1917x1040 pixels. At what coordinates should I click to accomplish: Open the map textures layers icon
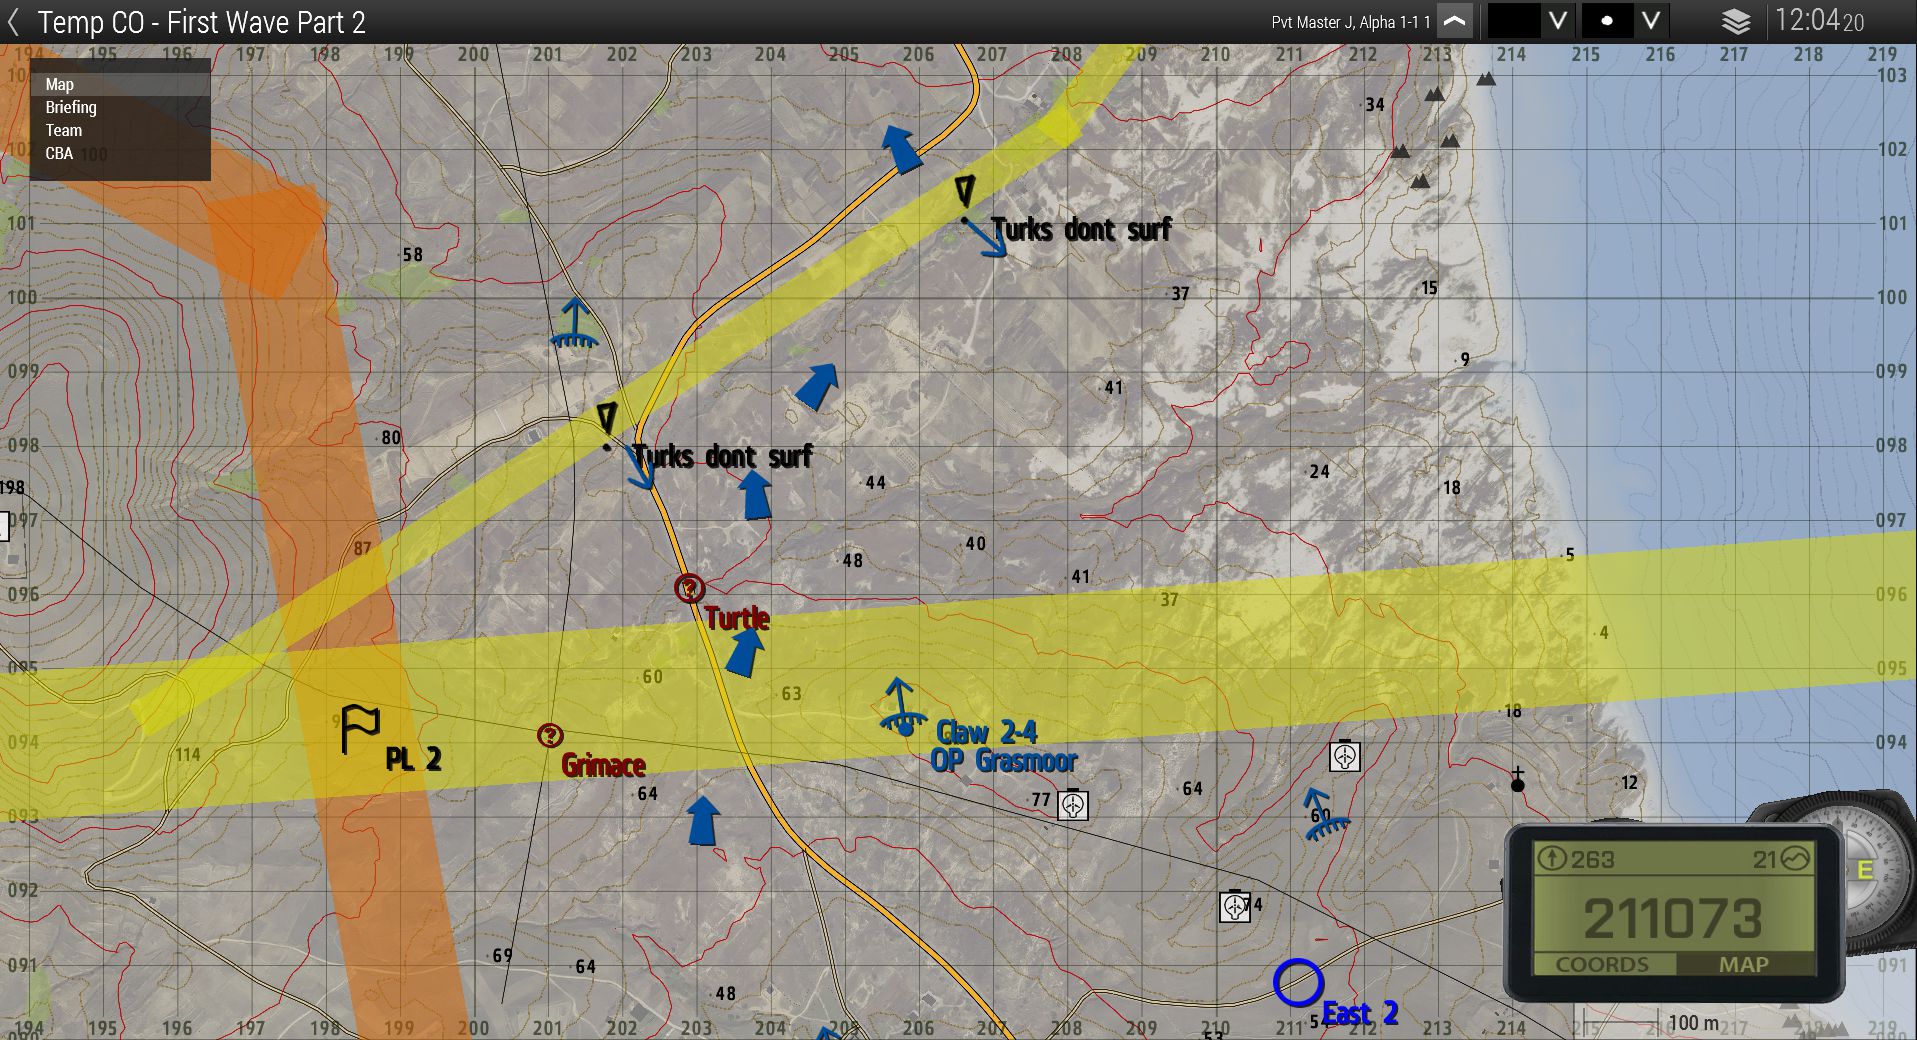pyautogui.click(x=1736, y=21)
